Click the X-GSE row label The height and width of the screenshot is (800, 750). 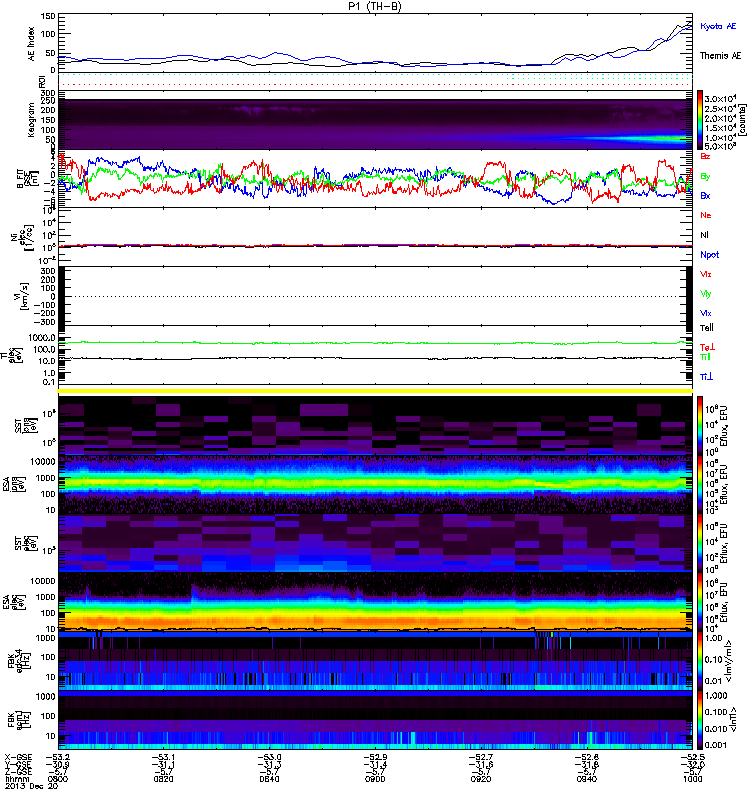coord(18,757)
